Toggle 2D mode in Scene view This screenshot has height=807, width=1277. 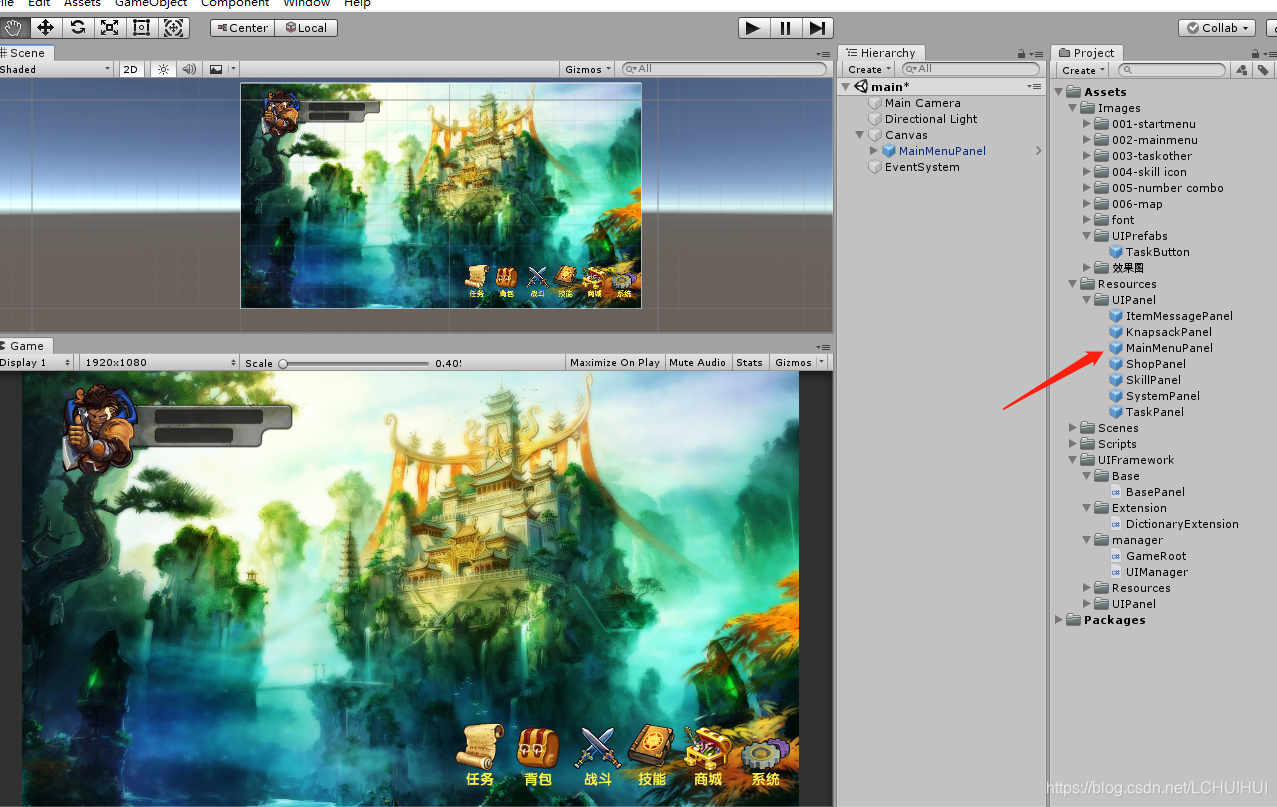point(130,69)
